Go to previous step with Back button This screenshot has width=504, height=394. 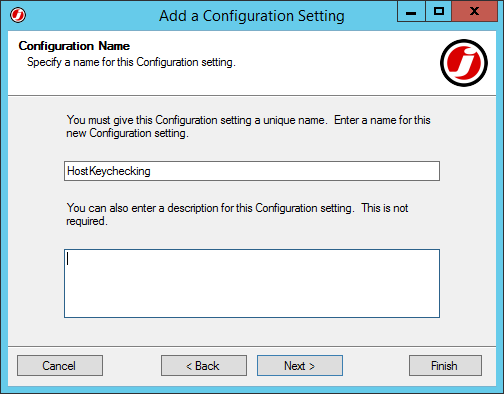click(204, 366)
